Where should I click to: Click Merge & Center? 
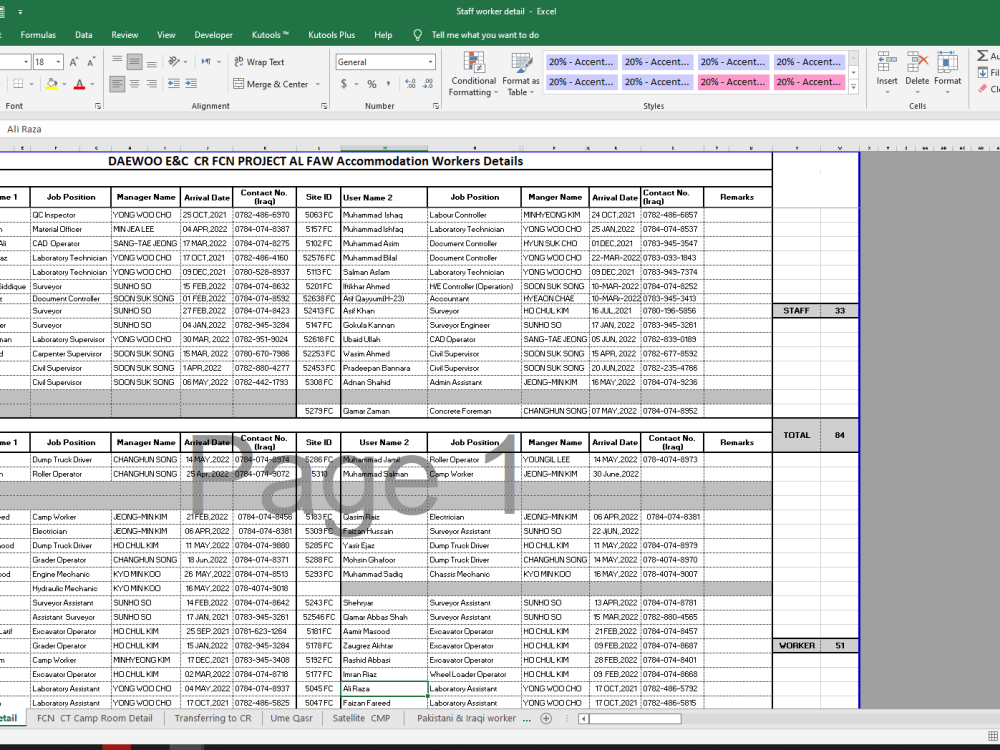click(271, 84)
